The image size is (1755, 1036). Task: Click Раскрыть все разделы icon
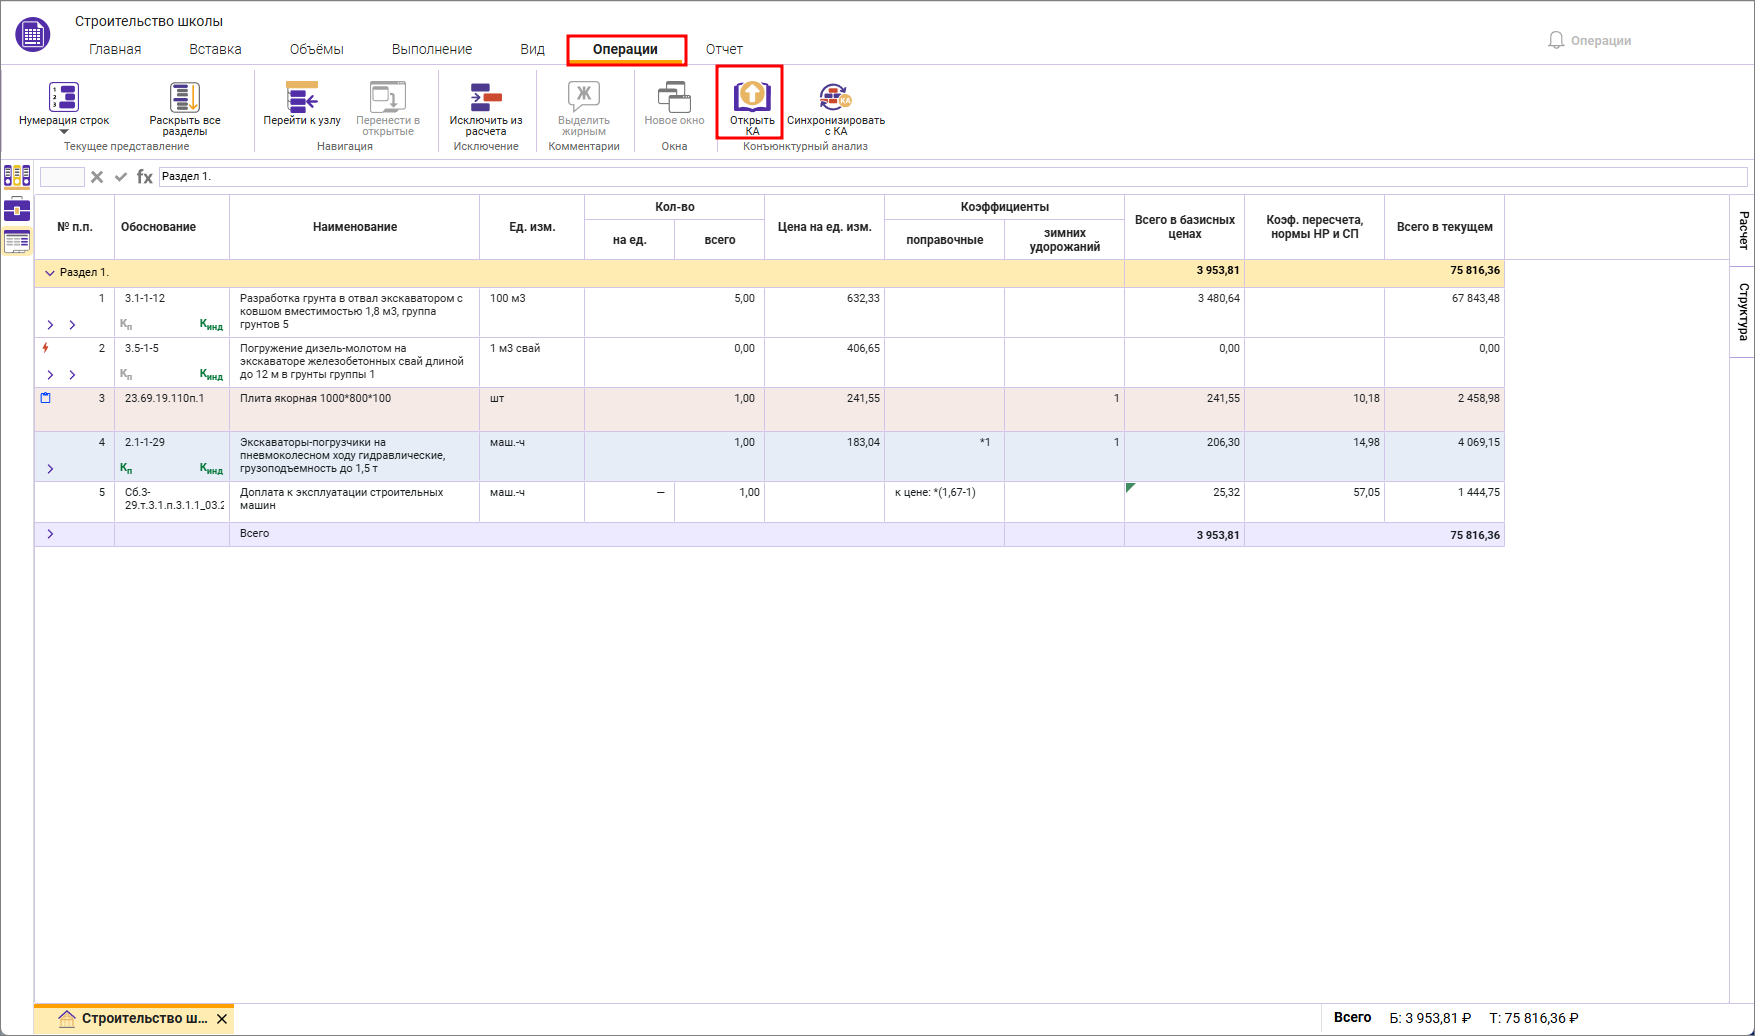pos(185,97)
